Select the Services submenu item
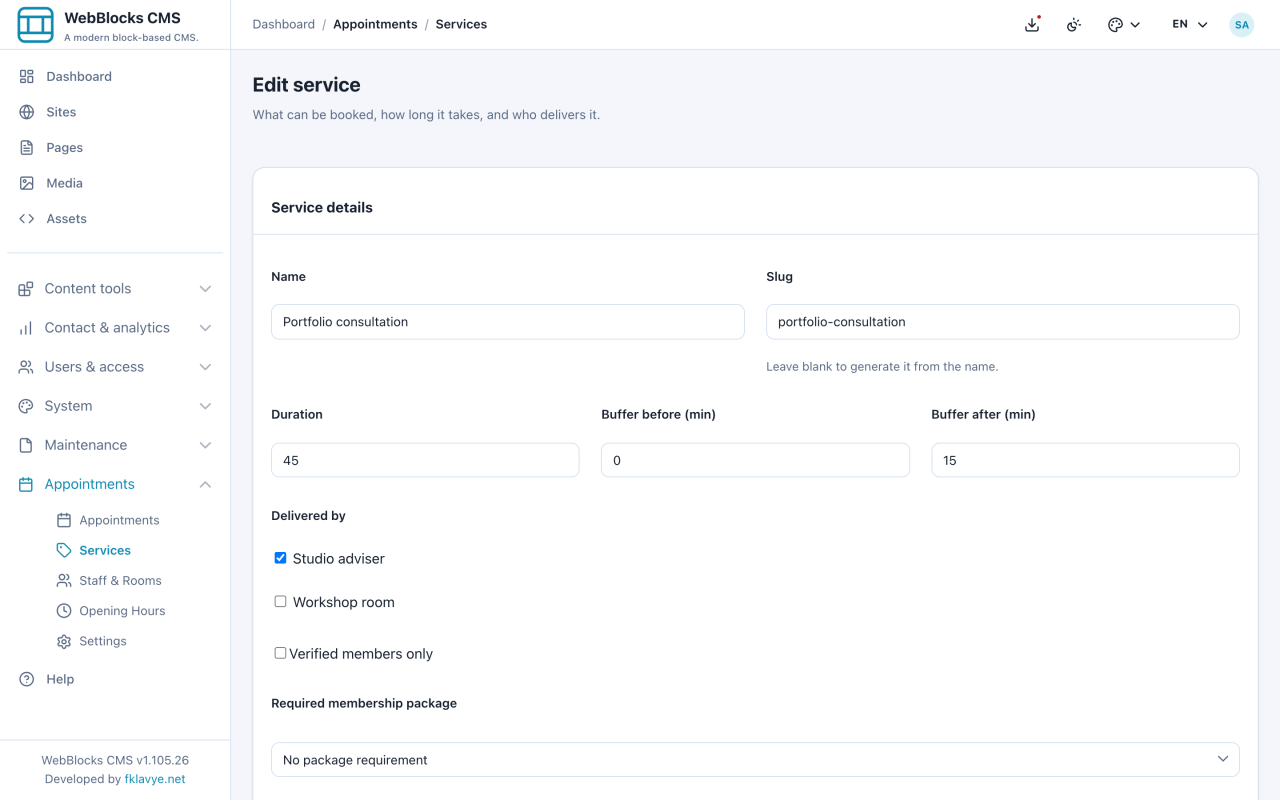 [104, 550]
